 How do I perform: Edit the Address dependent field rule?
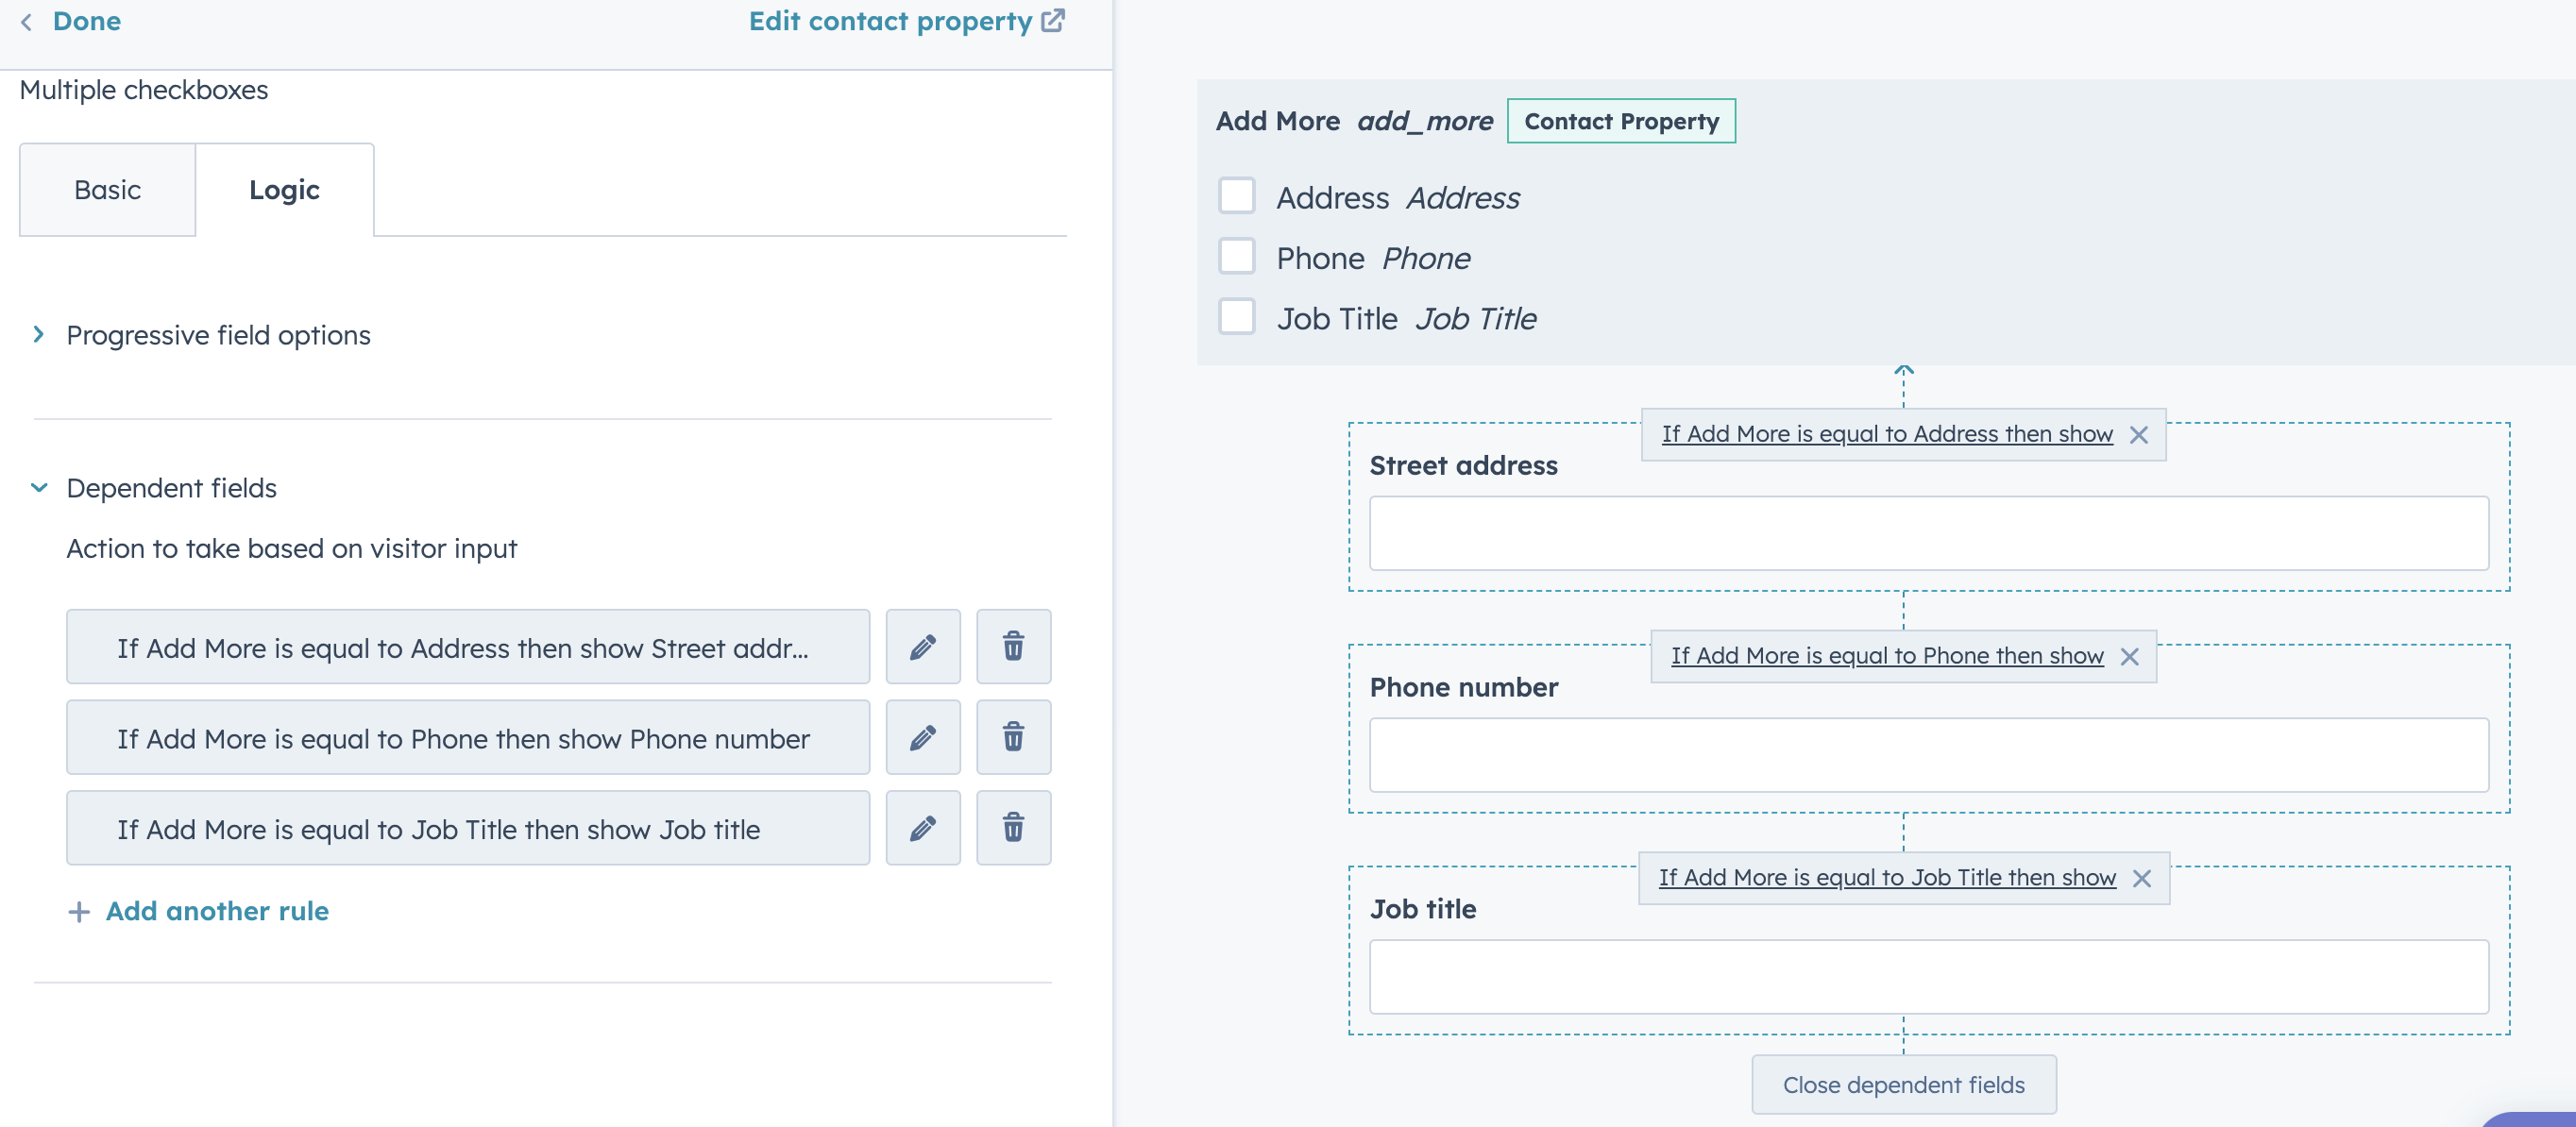point(922,647)
